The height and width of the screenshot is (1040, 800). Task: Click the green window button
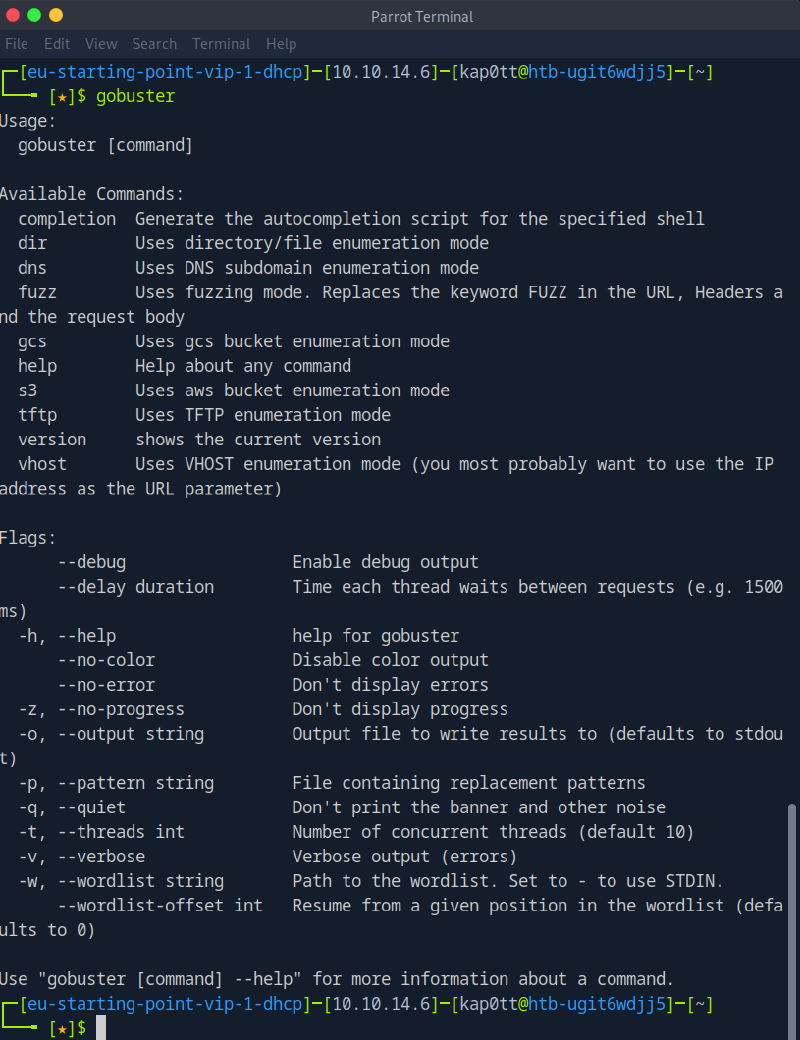point(34,15)
